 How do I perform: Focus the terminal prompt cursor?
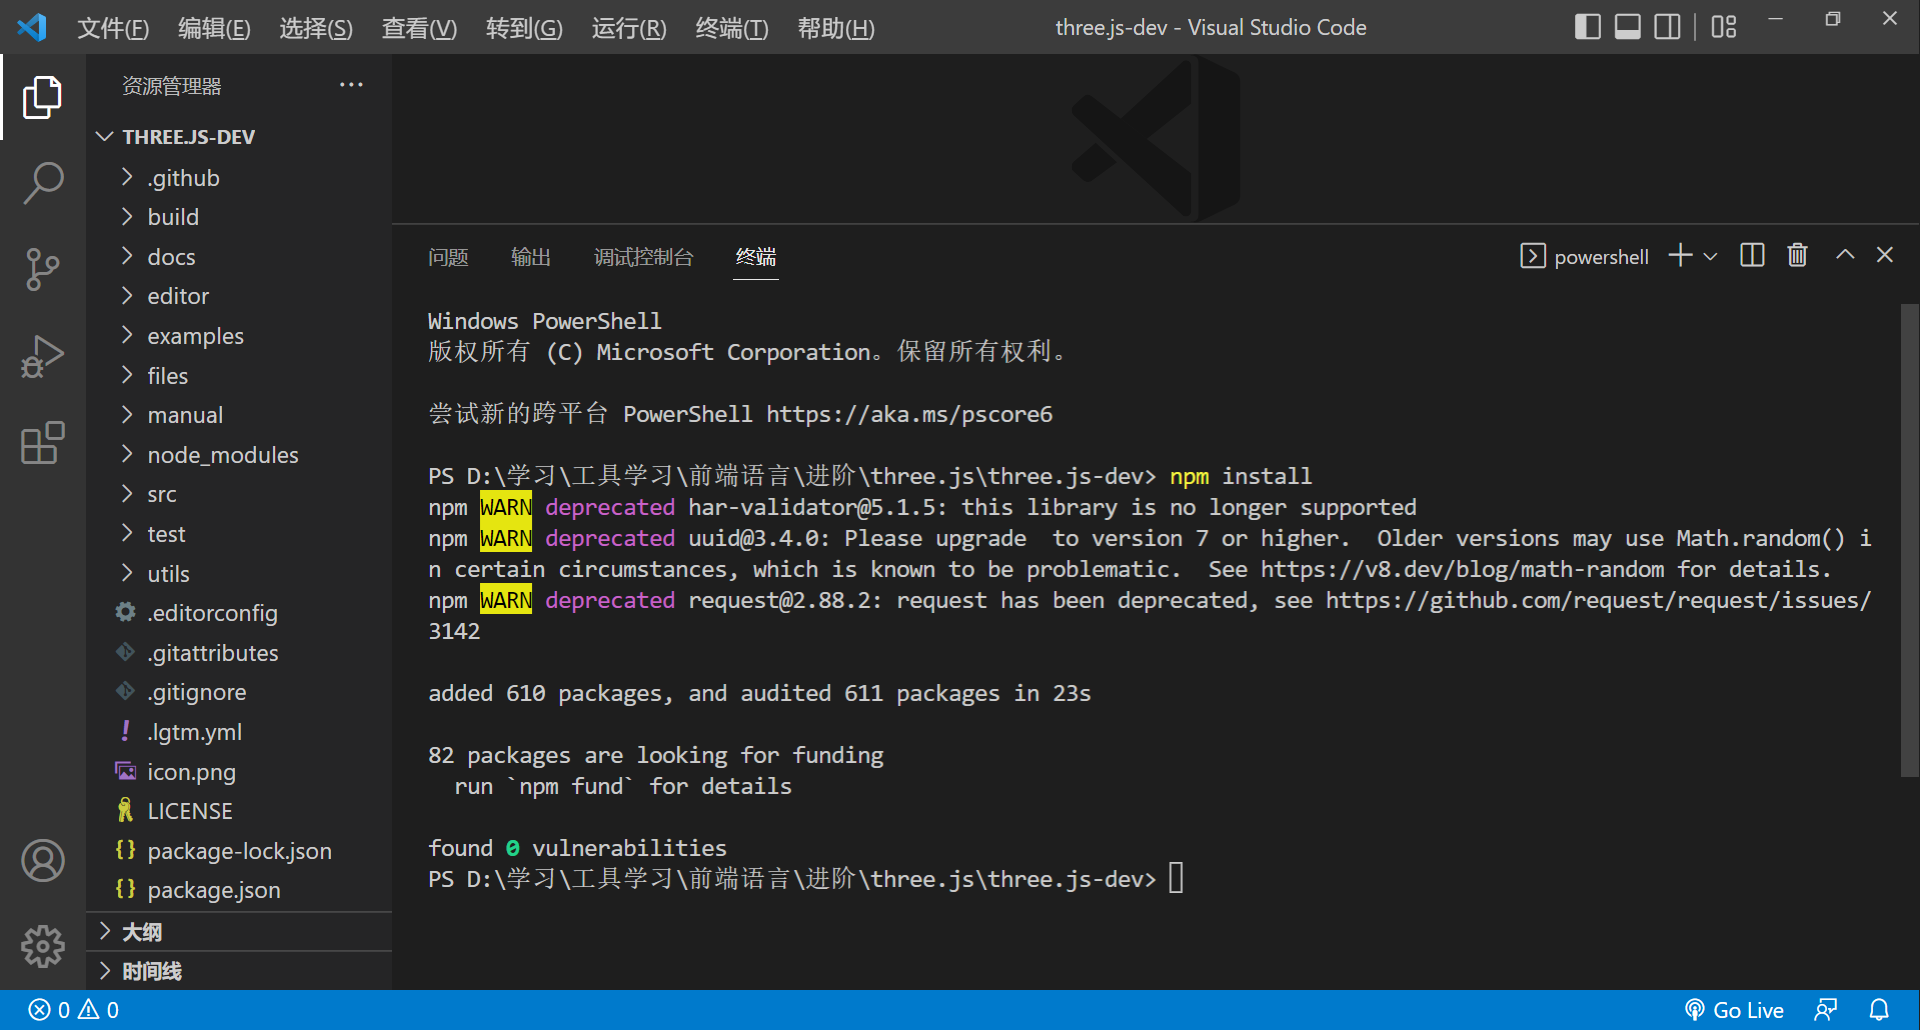(x=1176, y=878)
